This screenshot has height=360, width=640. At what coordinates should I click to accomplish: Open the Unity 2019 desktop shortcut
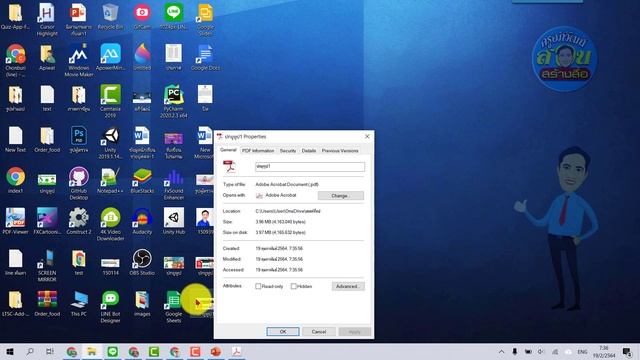[x=110, y=142]
